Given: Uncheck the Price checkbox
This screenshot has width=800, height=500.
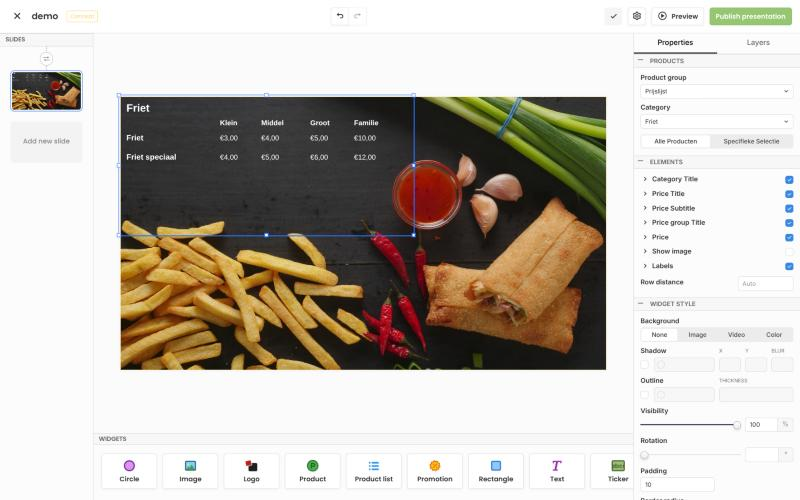Looking at the screenshot, I should 789,237.
